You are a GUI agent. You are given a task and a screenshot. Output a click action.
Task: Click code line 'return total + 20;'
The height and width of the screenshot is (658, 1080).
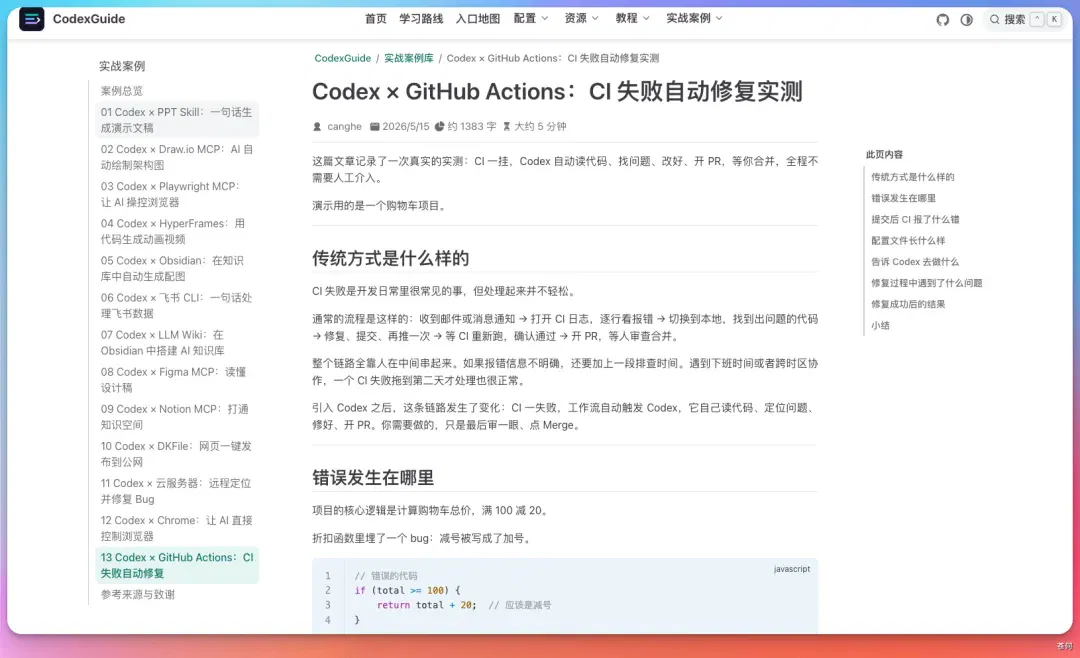coord(426,605)
